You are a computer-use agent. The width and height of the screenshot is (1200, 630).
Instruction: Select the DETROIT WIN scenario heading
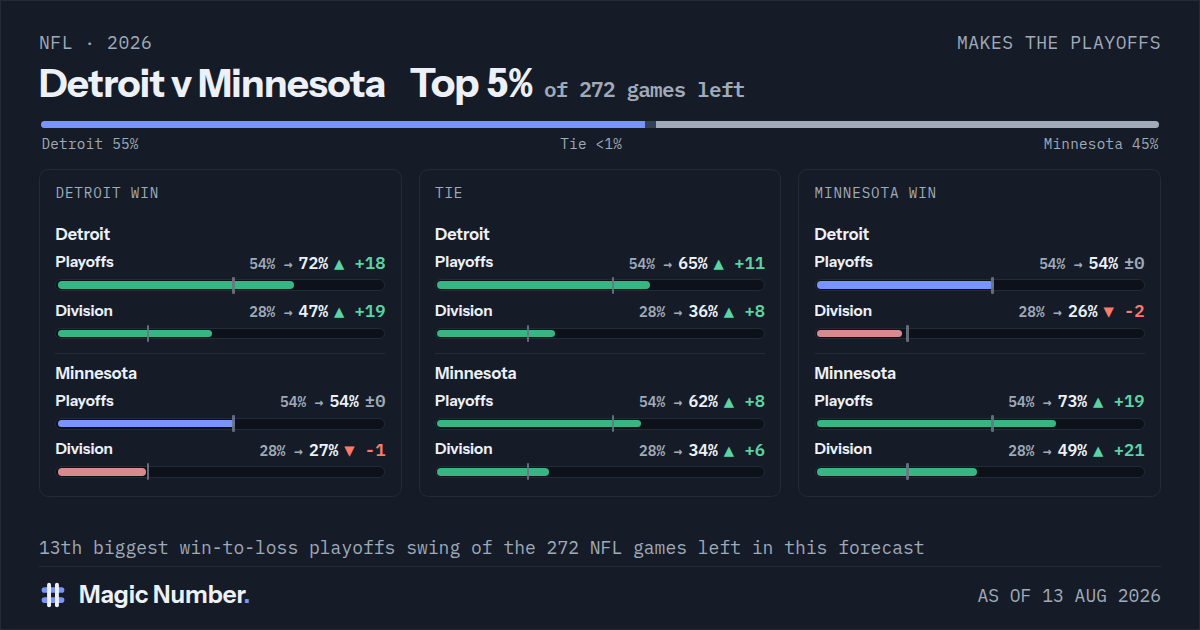click(x=107, y=193)
